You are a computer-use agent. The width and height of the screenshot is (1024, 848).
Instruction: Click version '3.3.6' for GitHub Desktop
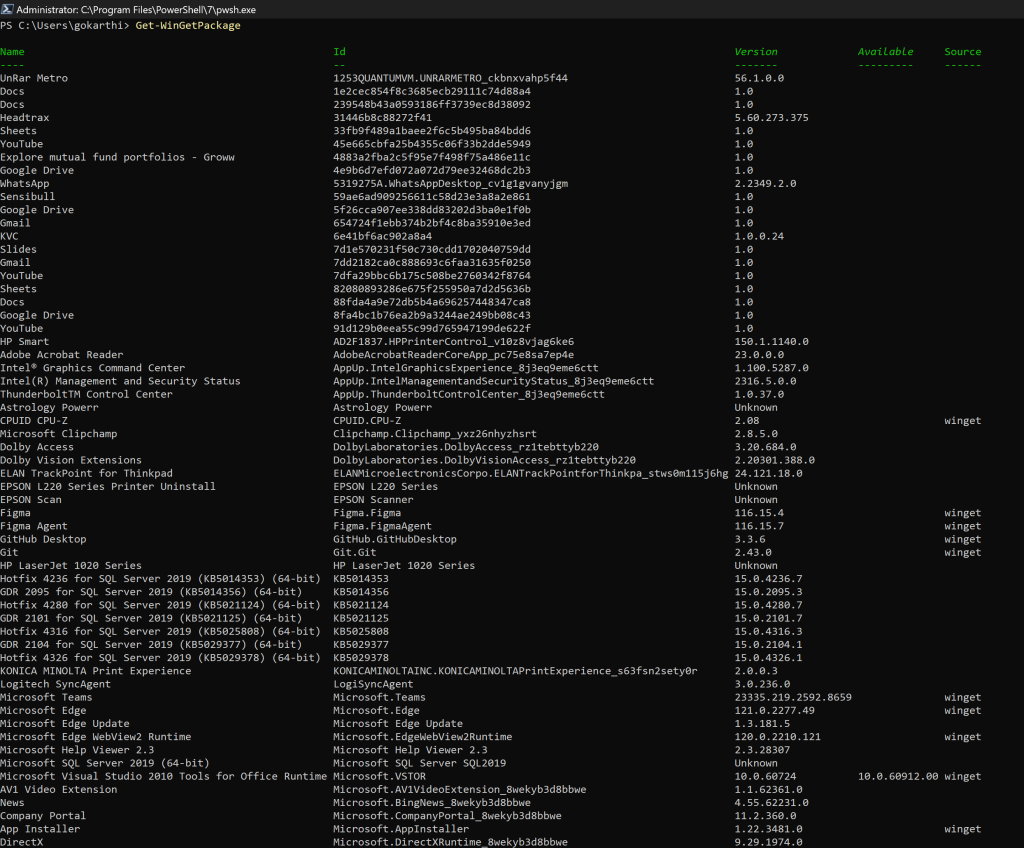(x=750, y=539)
